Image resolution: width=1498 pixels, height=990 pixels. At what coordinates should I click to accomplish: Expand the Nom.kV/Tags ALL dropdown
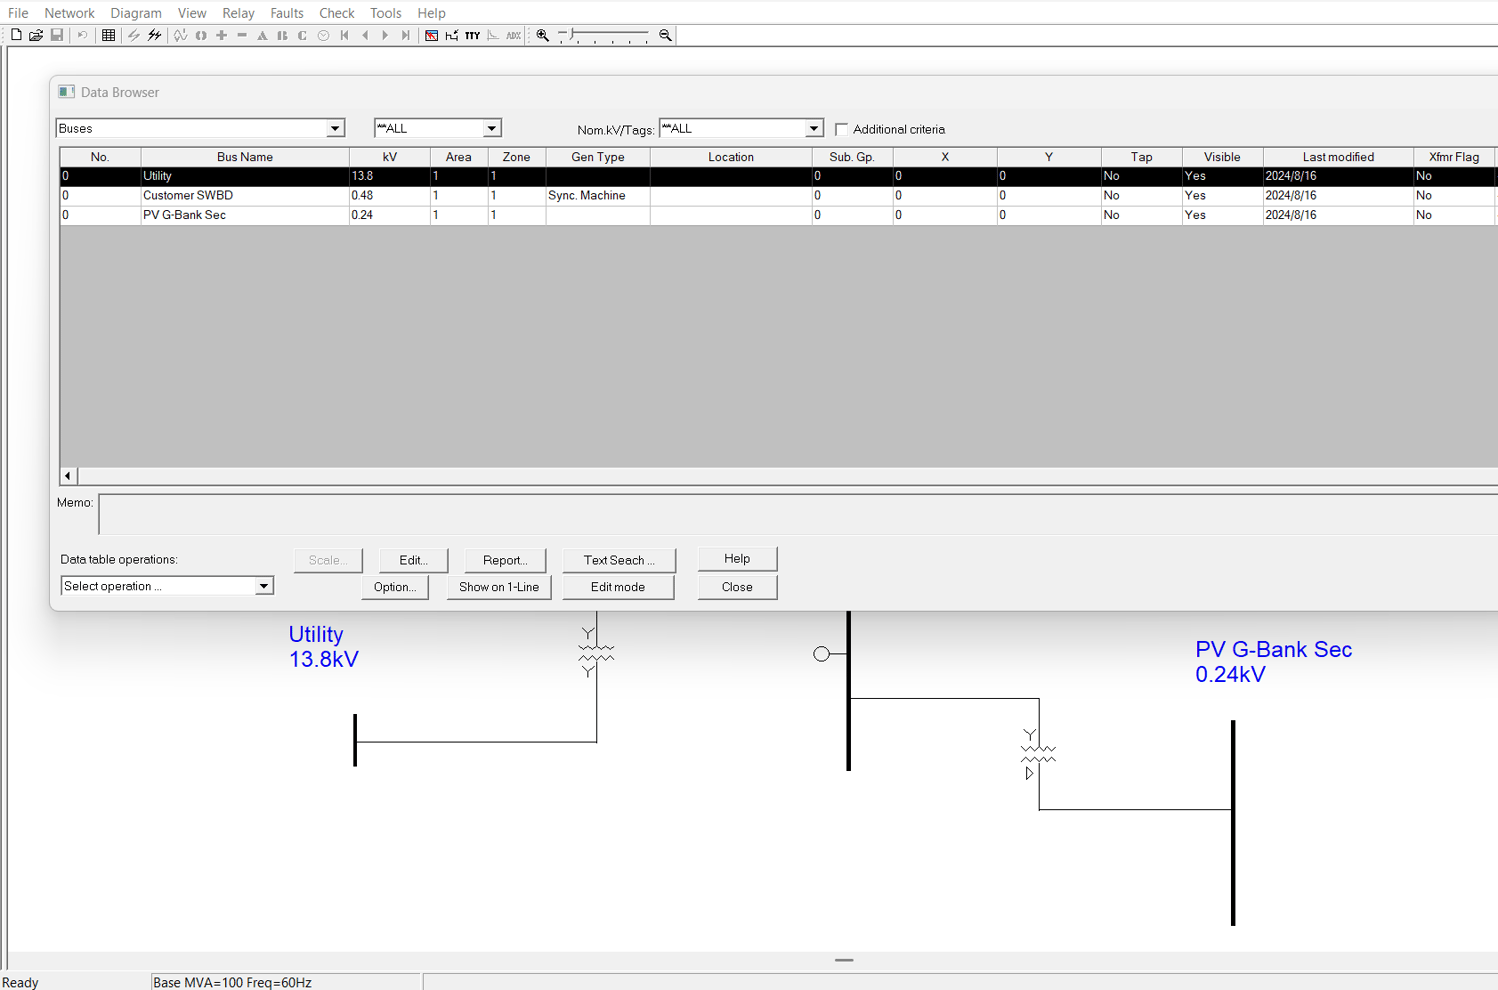click(x=813, y=128)
